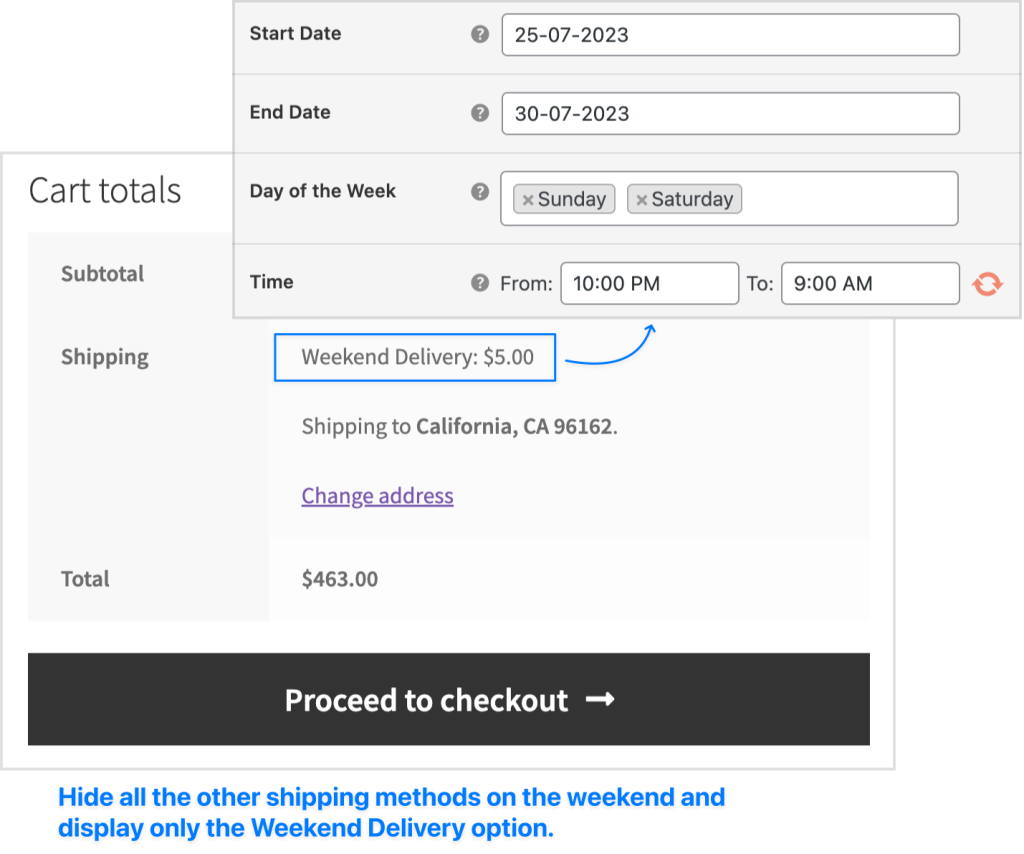Select the Weekend Delivery: $5.00 shipping option

(415, 357)
